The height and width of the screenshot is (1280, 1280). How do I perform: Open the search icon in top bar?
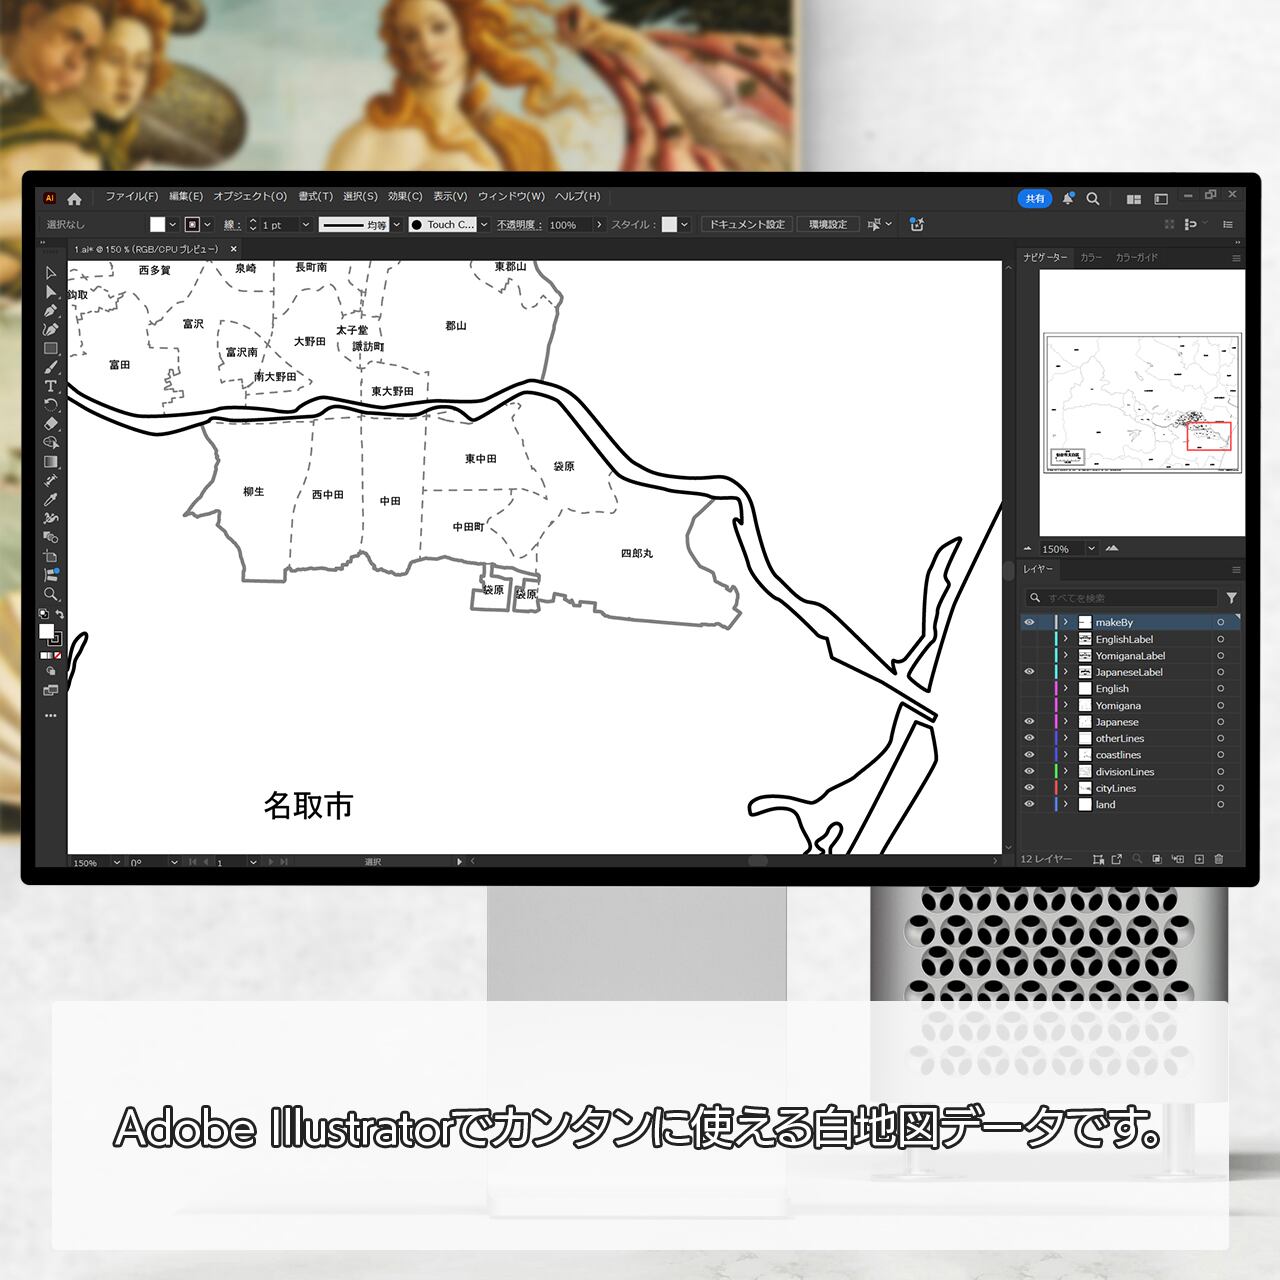click(1093, 198)
